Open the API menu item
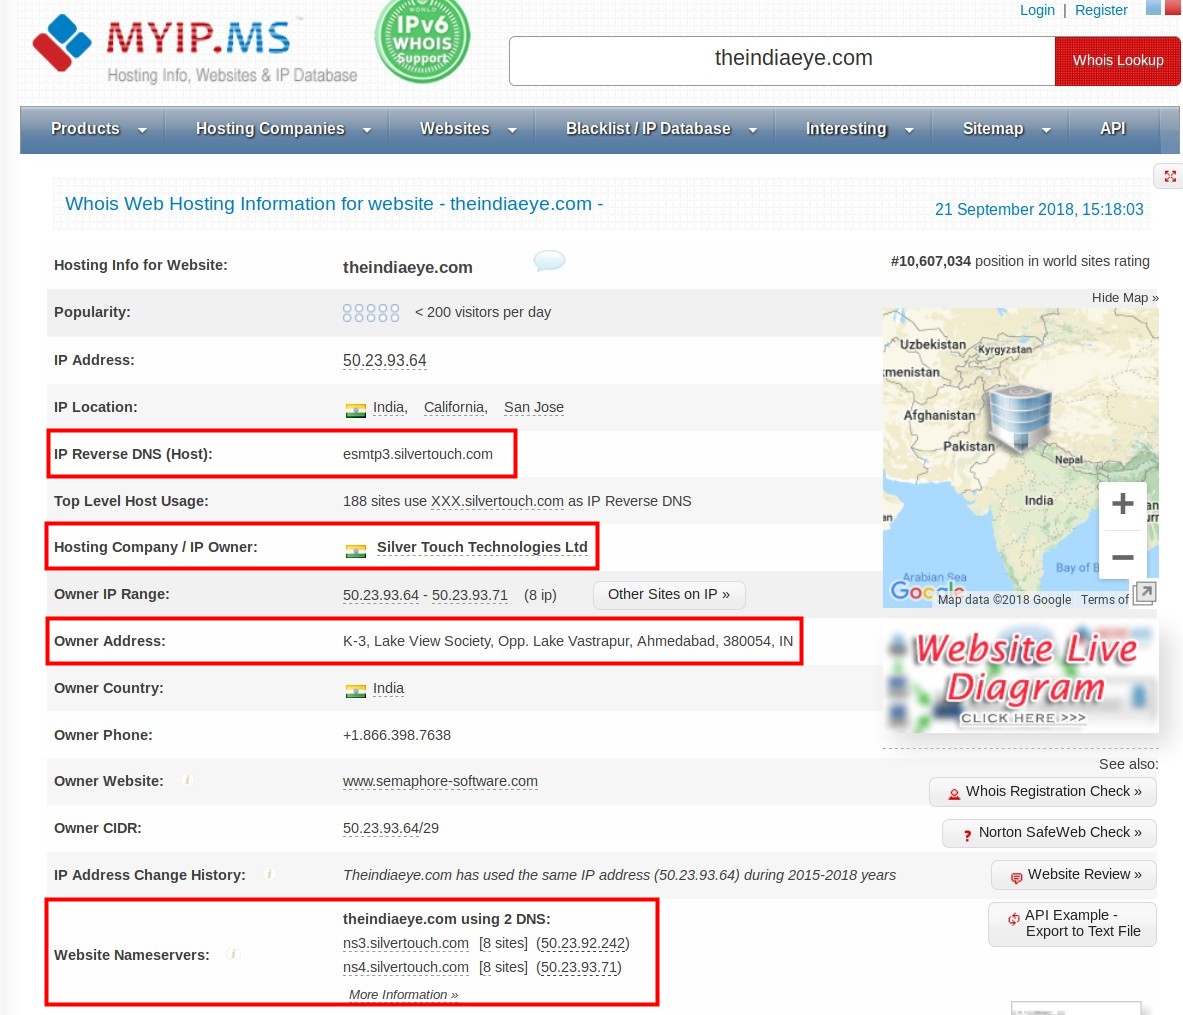The height and width of the screenshot is (1015, 1183). click(1113, 129)
